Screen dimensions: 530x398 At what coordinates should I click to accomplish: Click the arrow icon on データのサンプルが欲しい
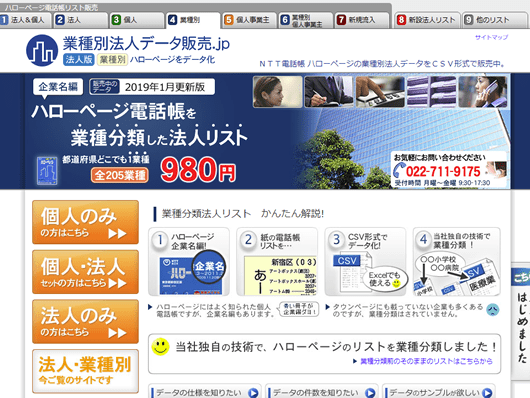[x=487, y=393]
